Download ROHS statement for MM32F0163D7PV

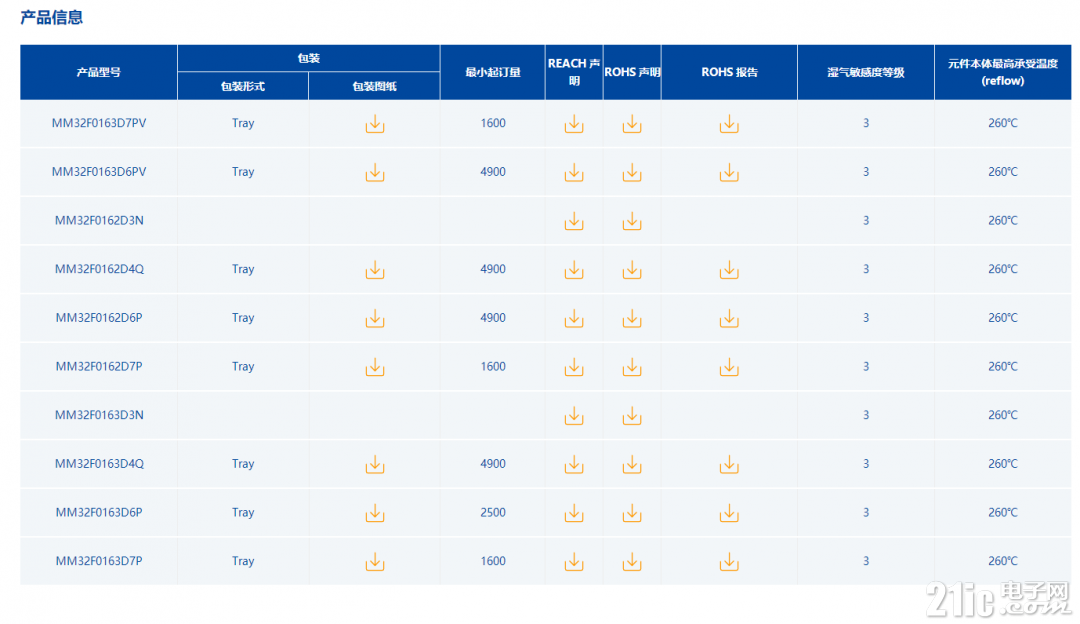632,125
